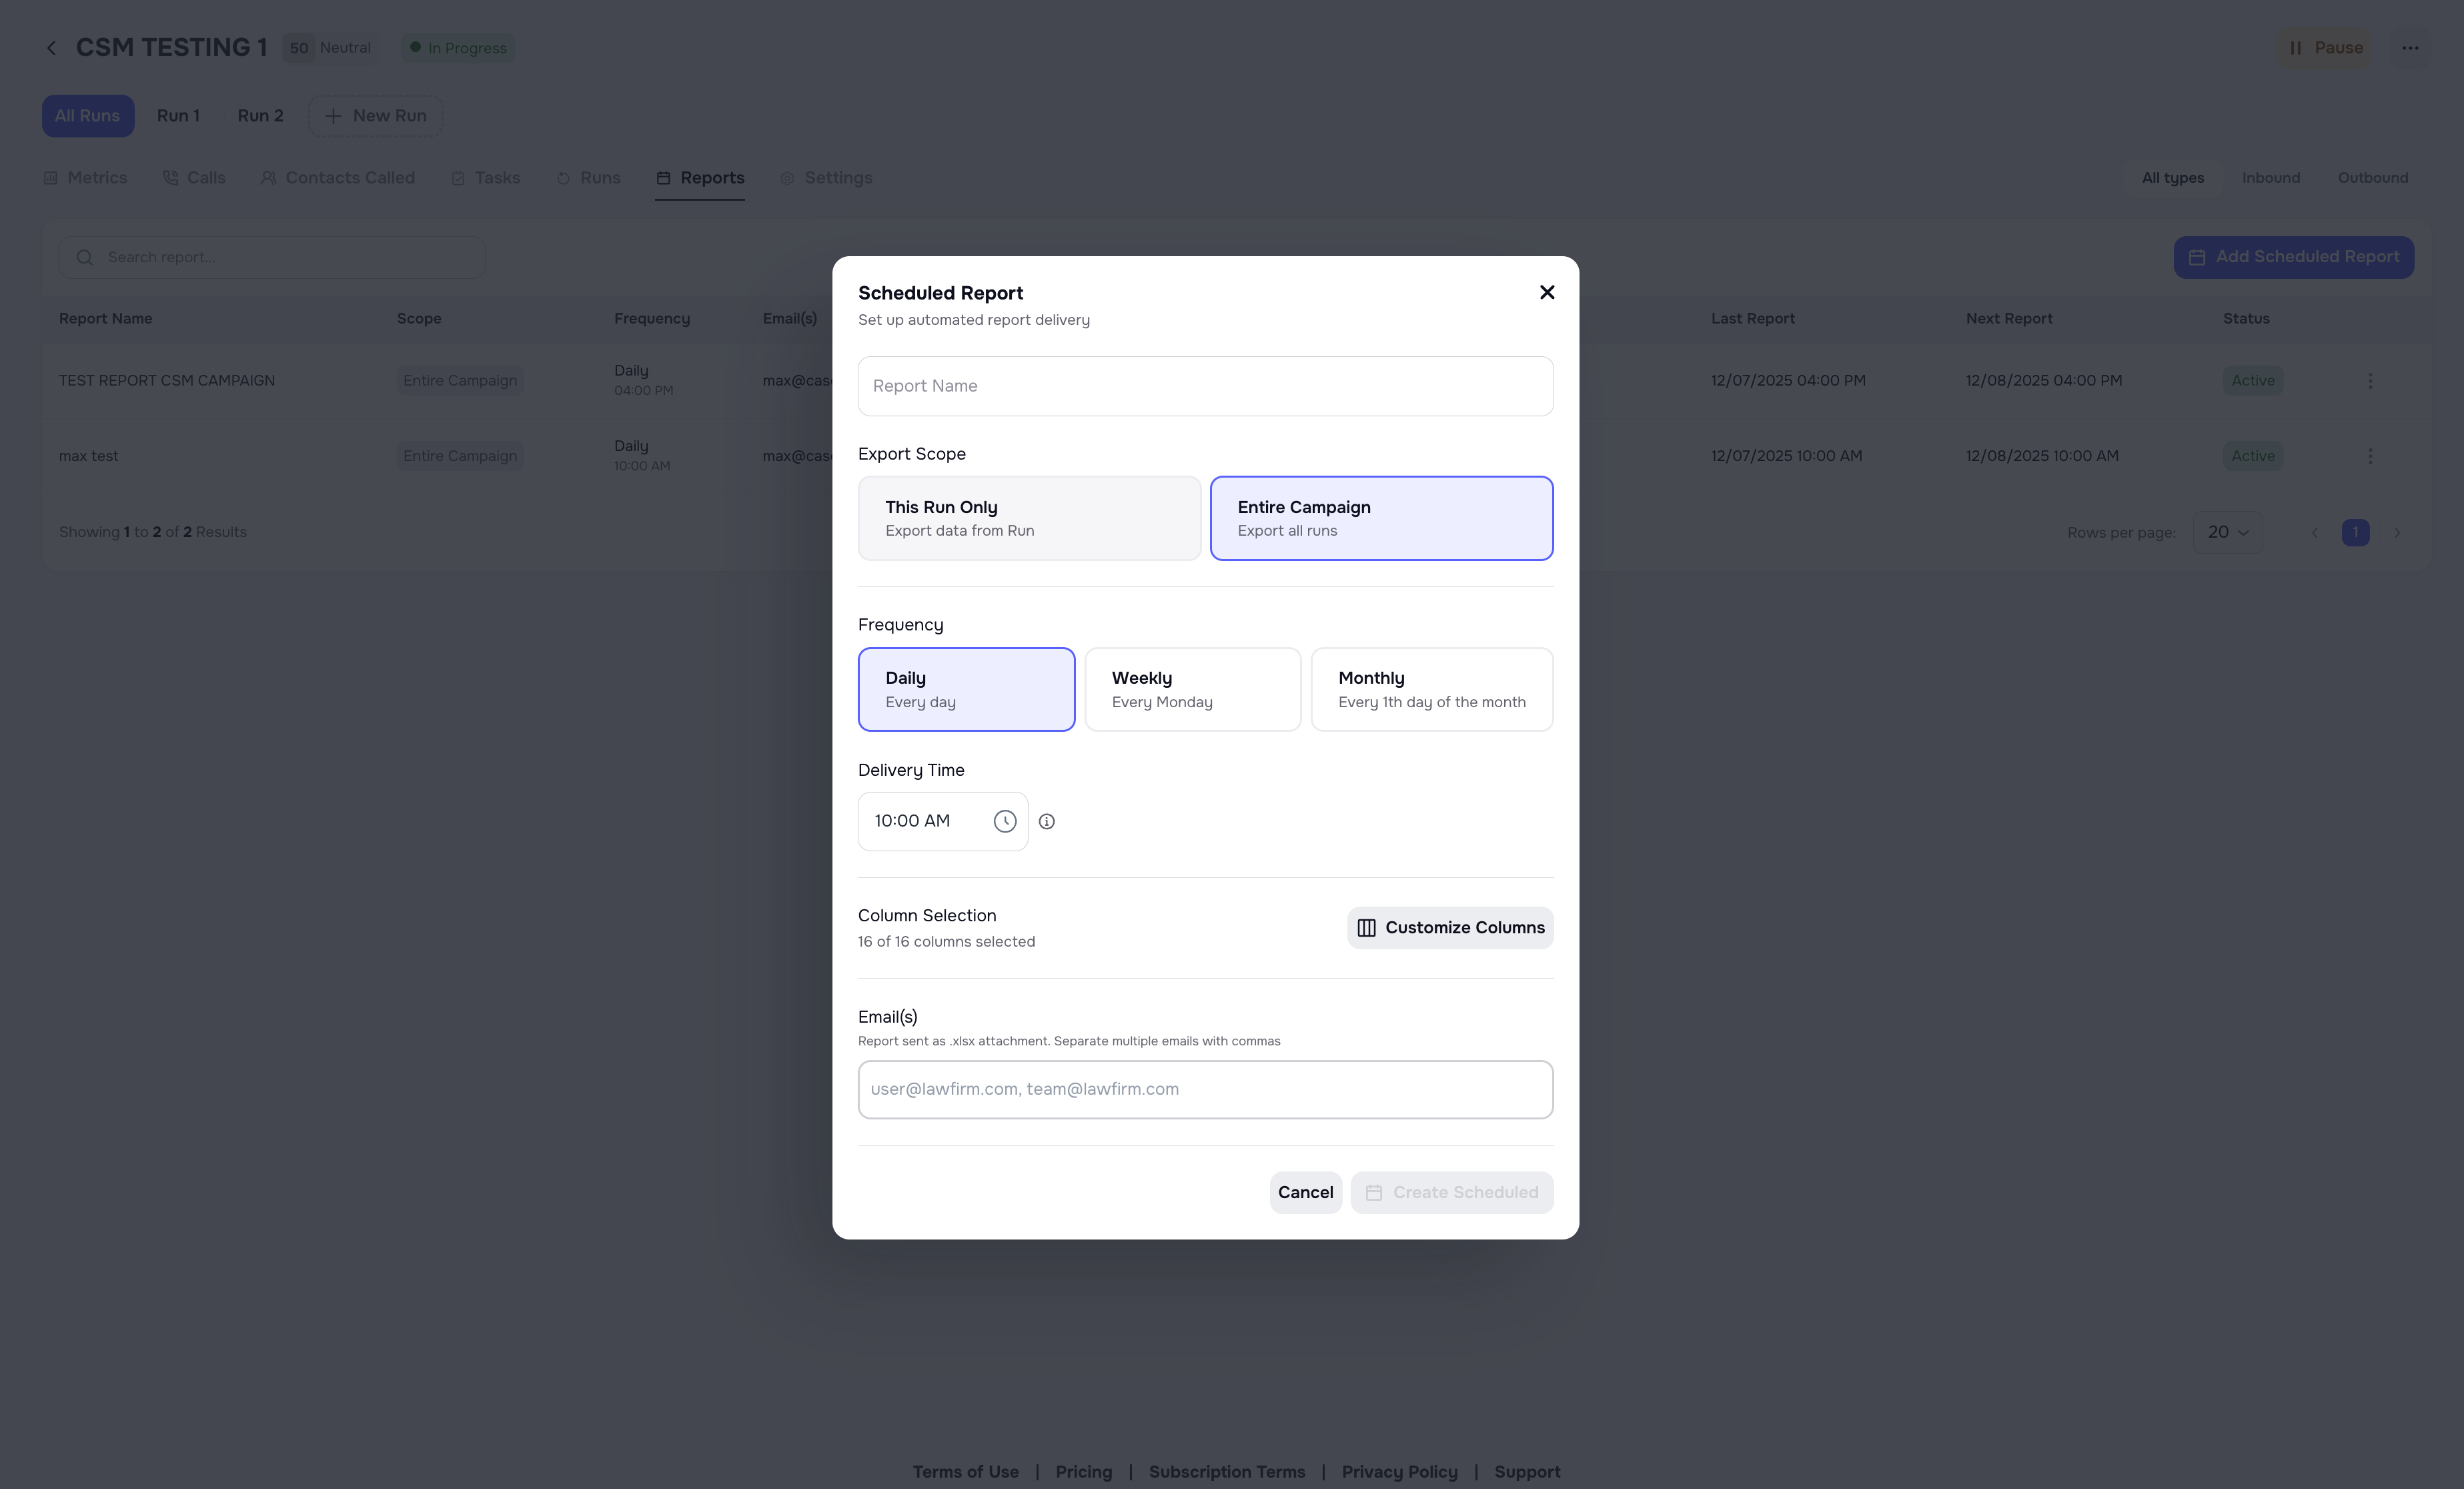The image size is (2464, 1489).
Task: Click the info icon beside the delivery time
Action: pos(1047,821)
